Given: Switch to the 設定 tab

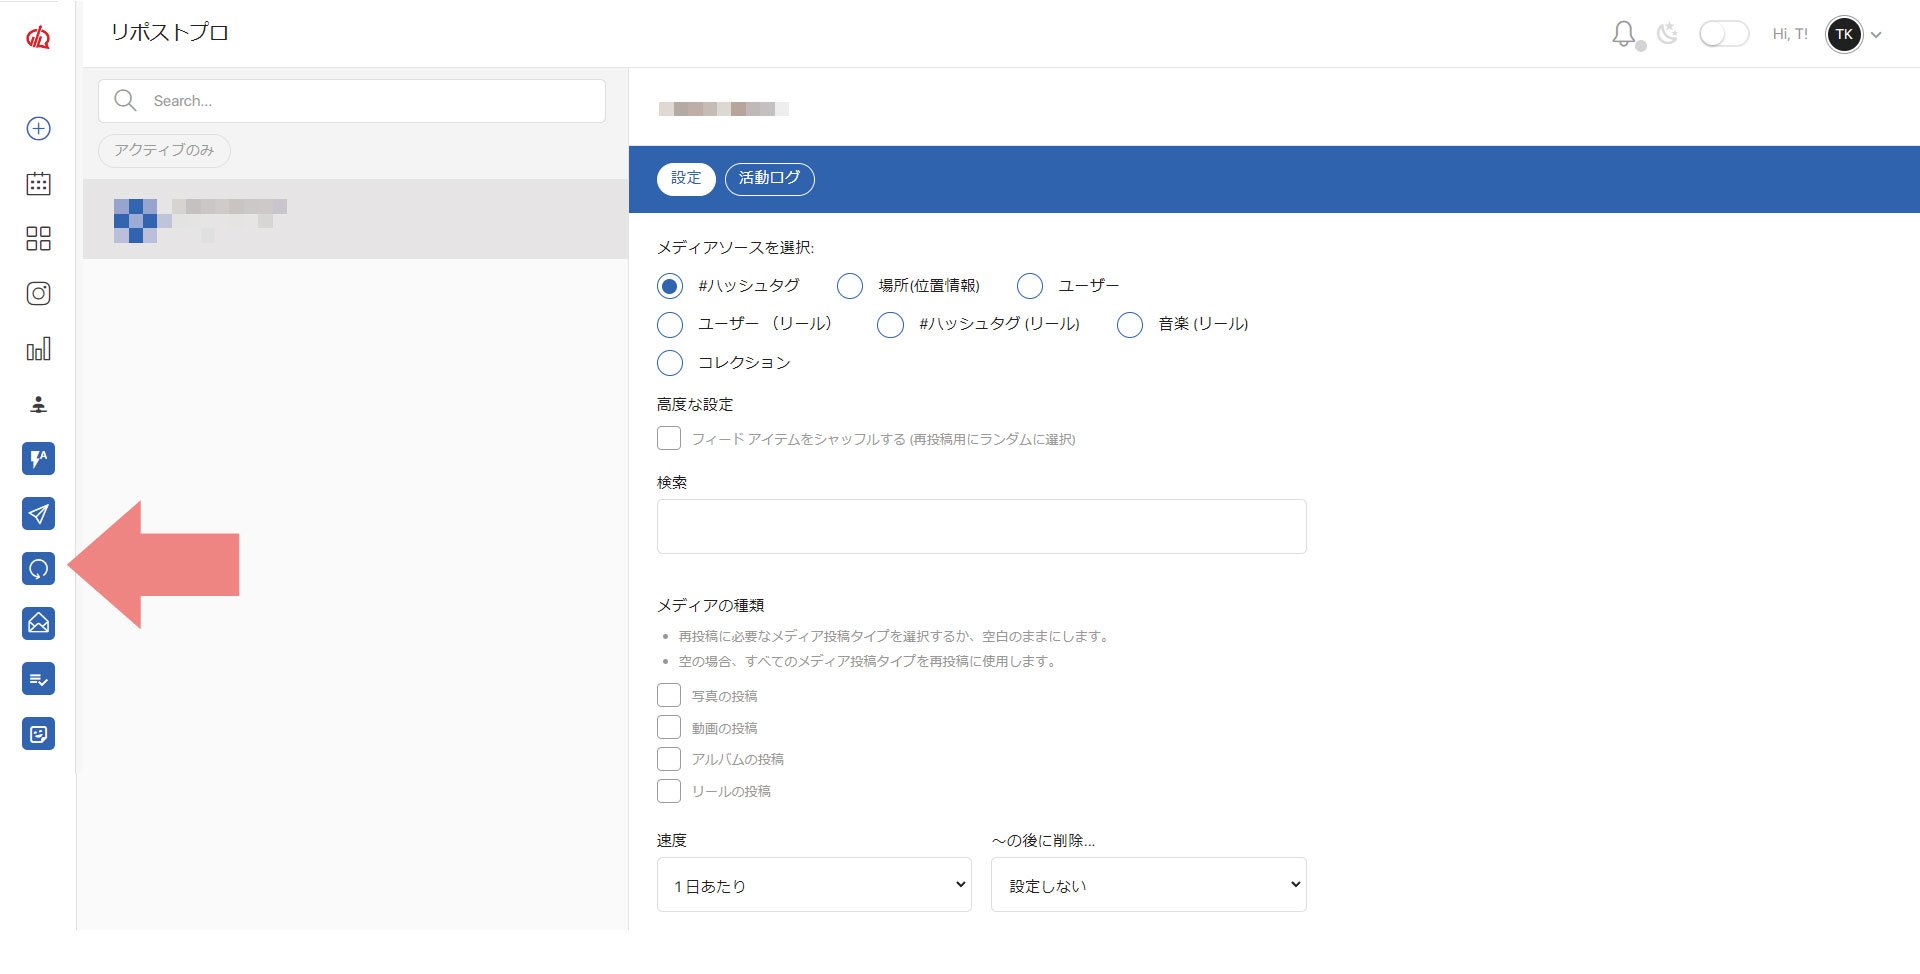Looking at the screenshot, I should coord(686,178).
